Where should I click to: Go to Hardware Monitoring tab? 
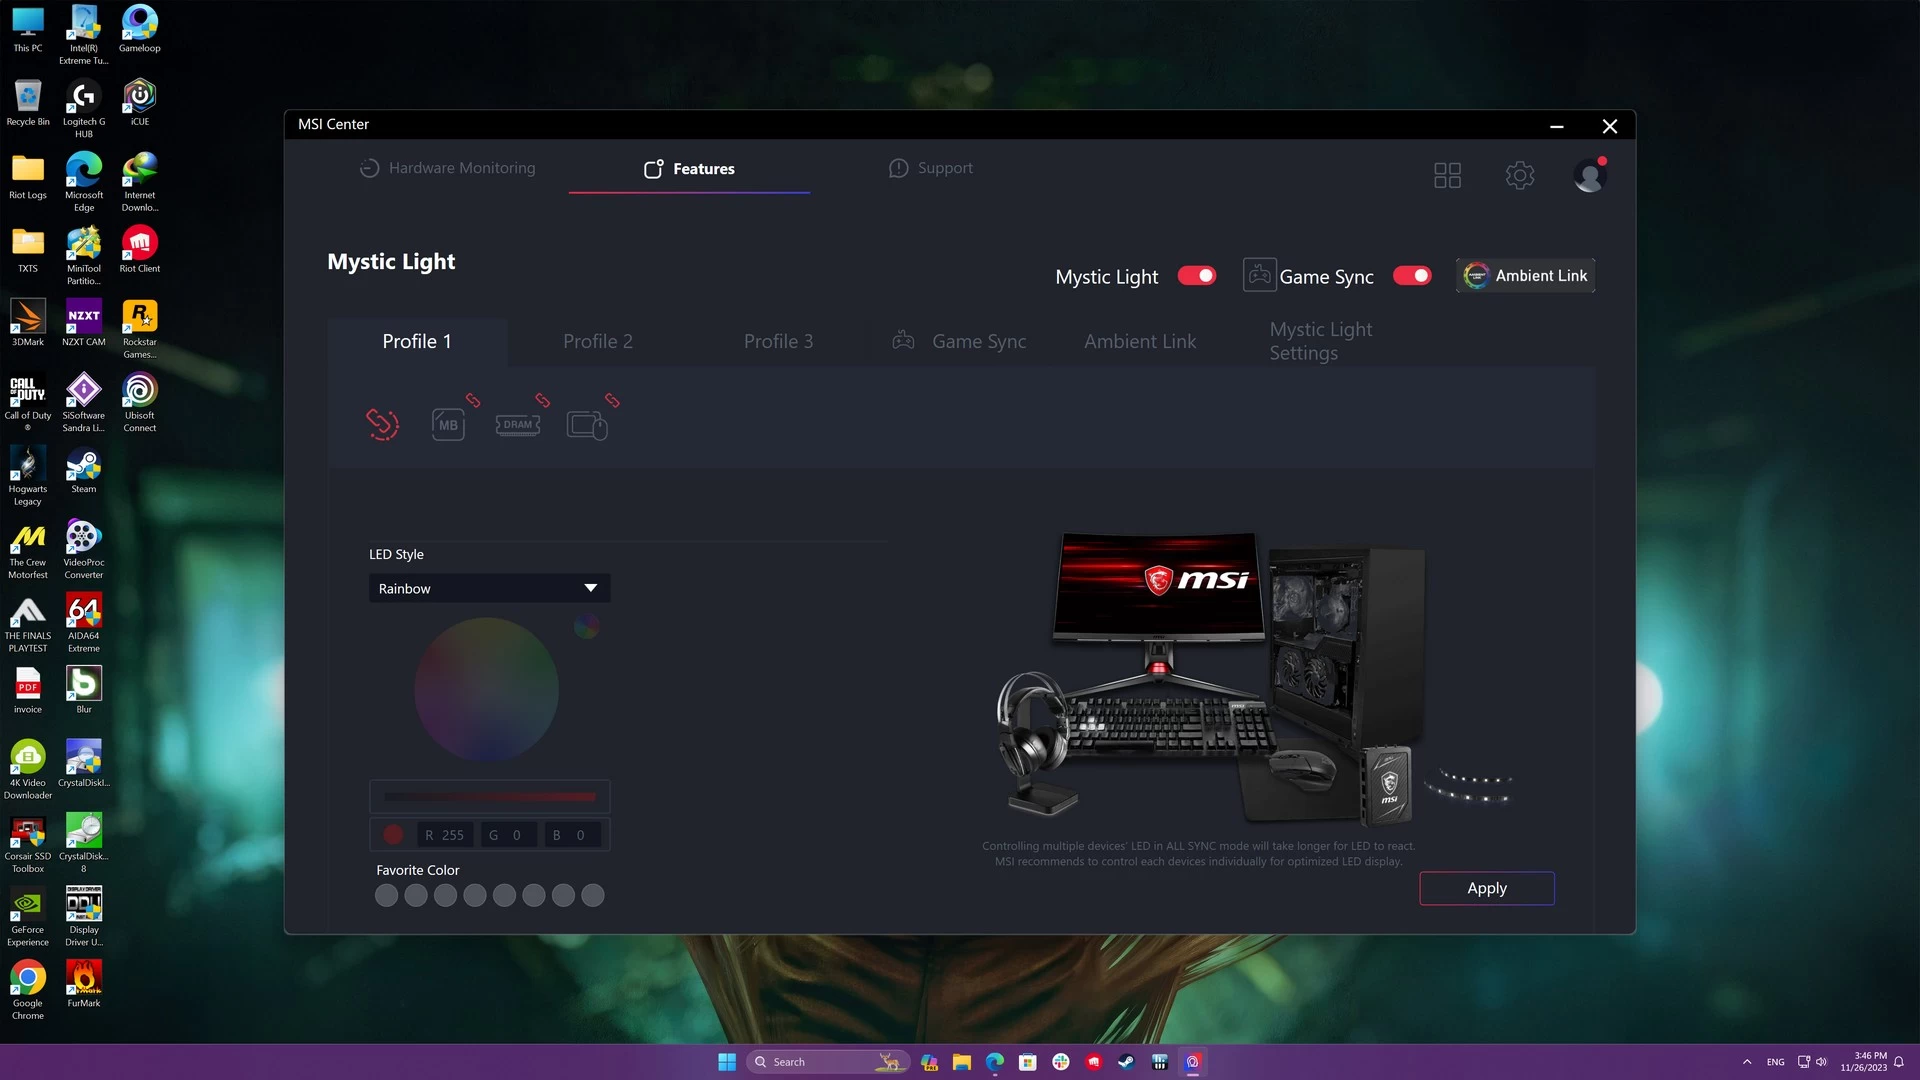448,168
